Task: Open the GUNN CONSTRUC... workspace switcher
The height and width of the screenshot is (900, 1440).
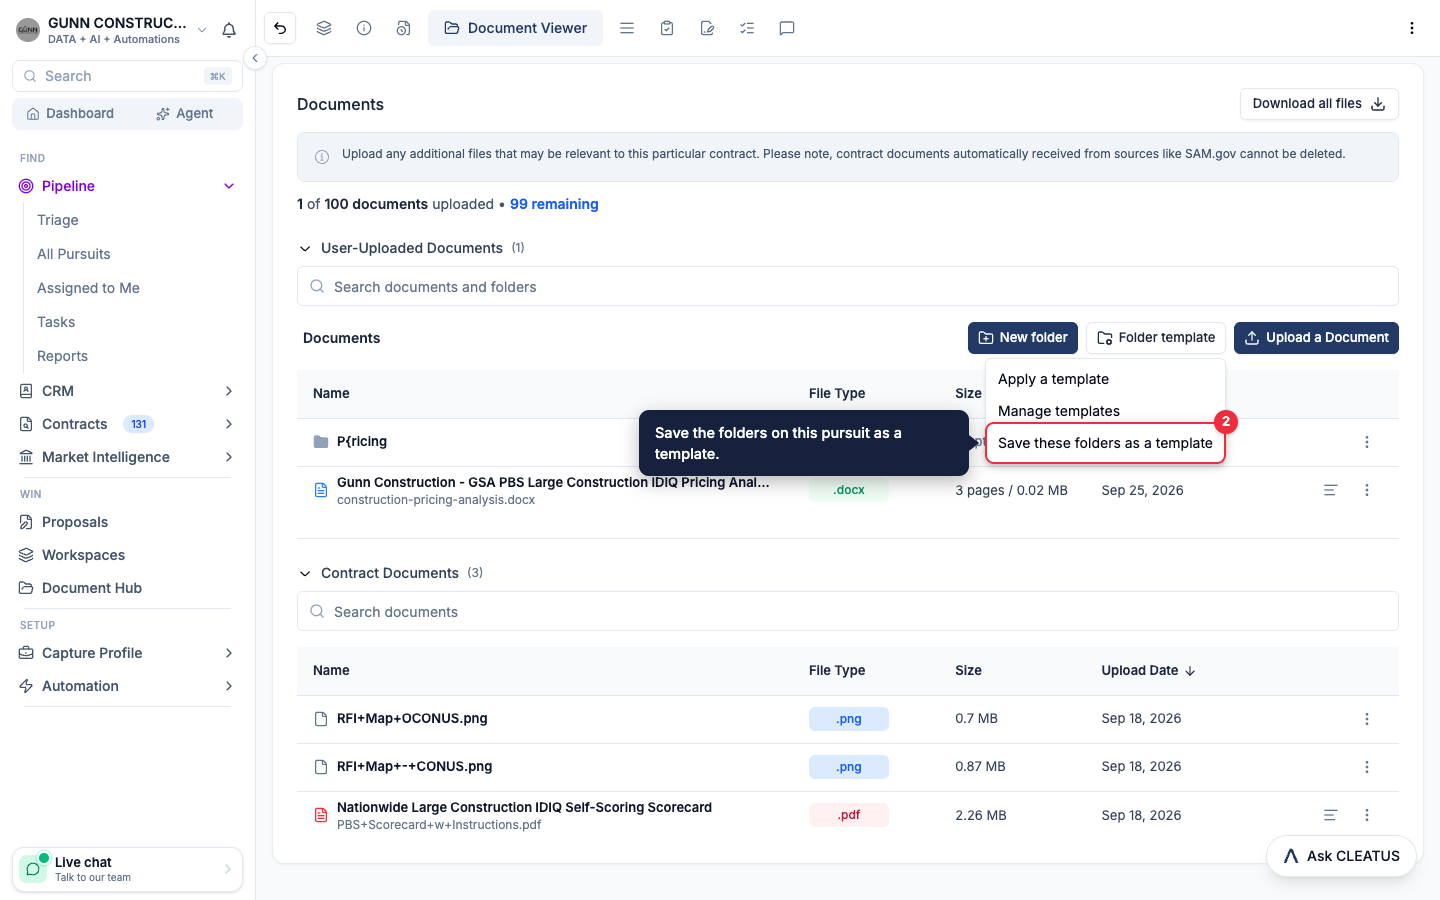Action: click(x=113, y=30)
